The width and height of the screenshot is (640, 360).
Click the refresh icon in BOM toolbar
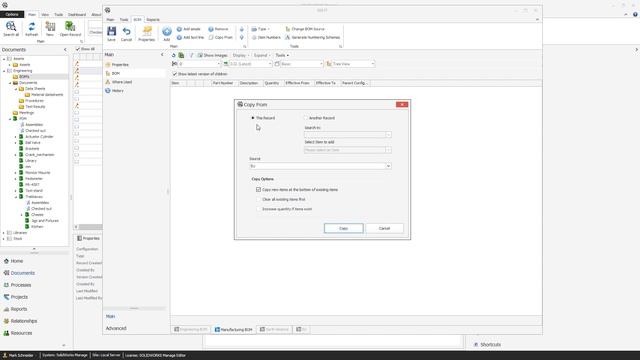click(173, 55)
